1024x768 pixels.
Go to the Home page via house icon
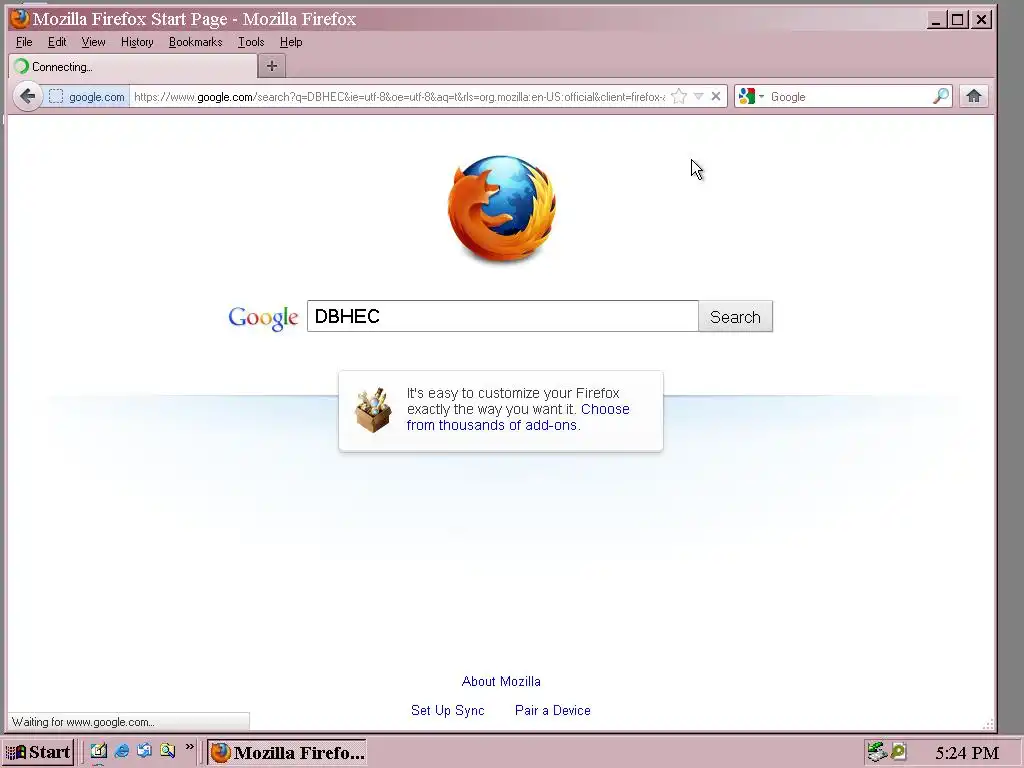[974, 97]
